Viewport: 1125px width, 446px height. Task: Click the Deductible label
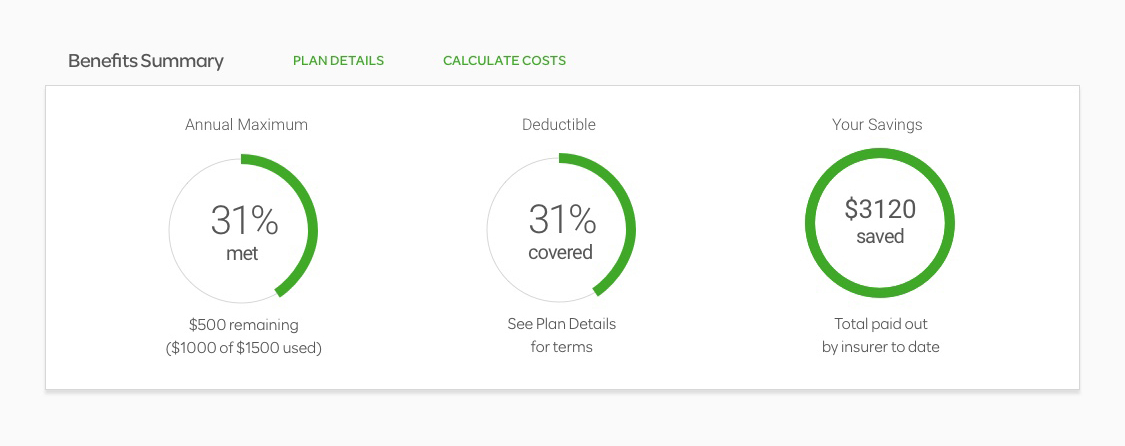[x=559, y=125]
